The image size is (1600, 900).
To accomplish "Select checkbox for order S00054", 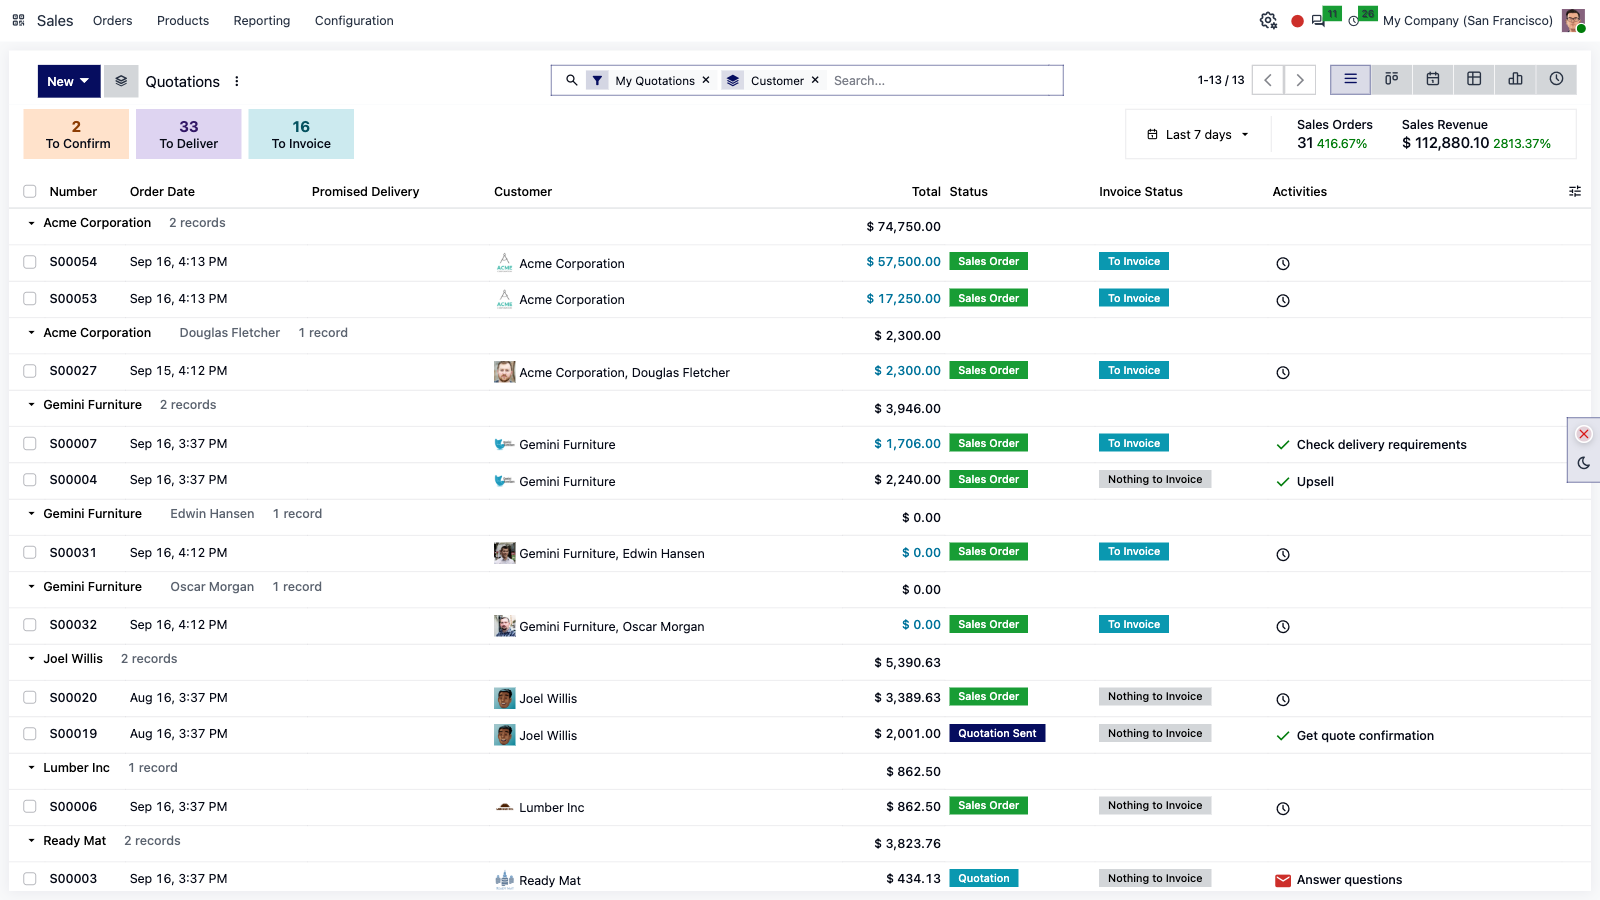I will (30, 262).
